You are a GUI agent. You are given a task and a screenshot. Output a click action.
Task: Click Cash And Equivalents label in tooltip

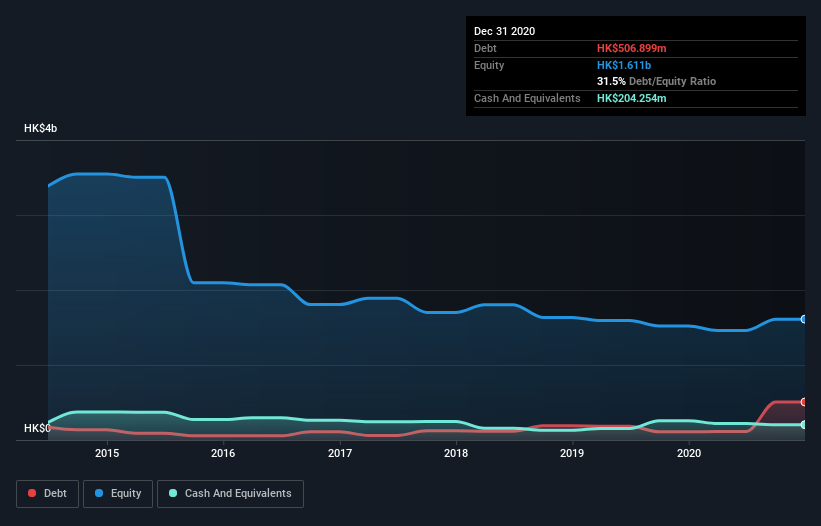(527, 98)
